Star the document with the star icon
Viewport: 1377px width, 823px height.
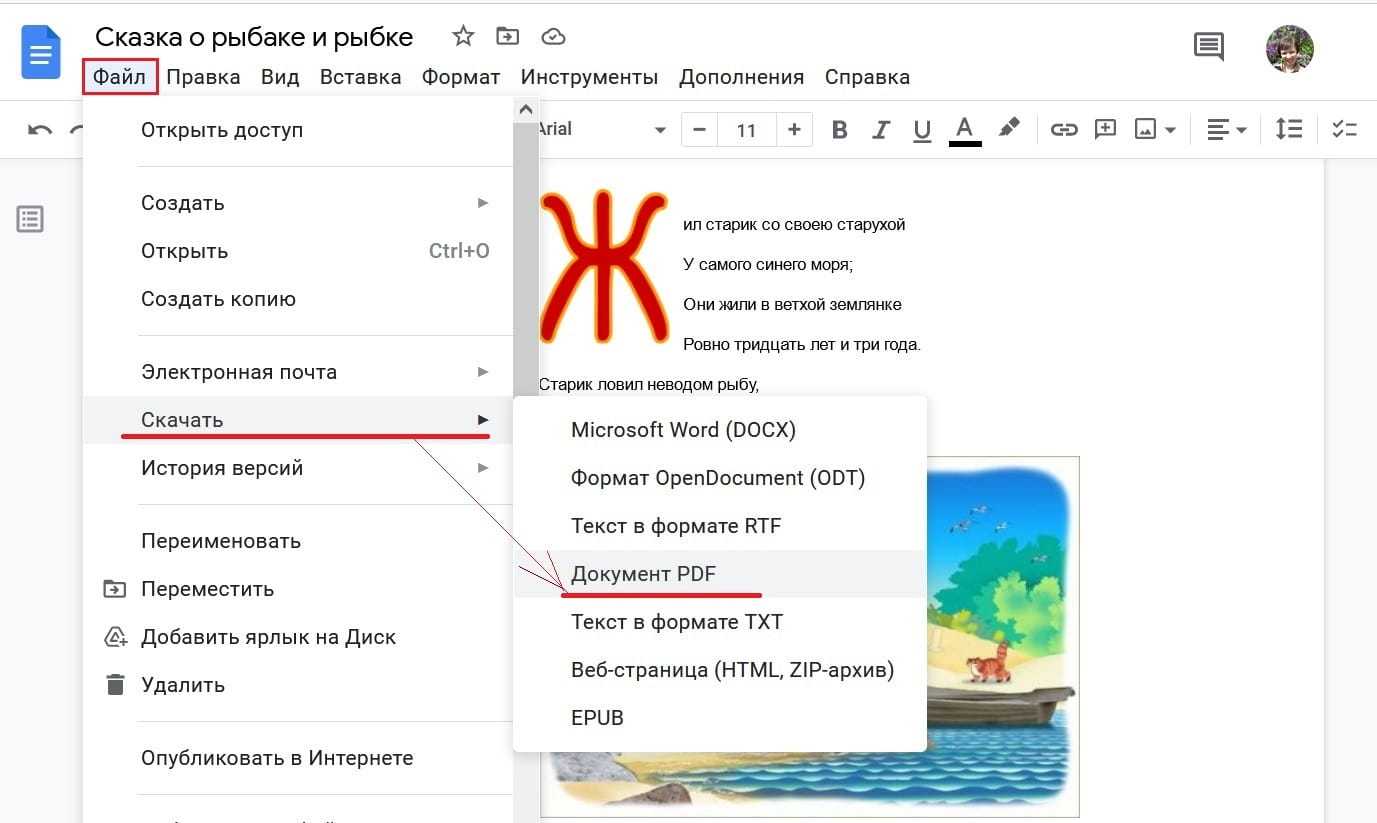pos(463,37)
